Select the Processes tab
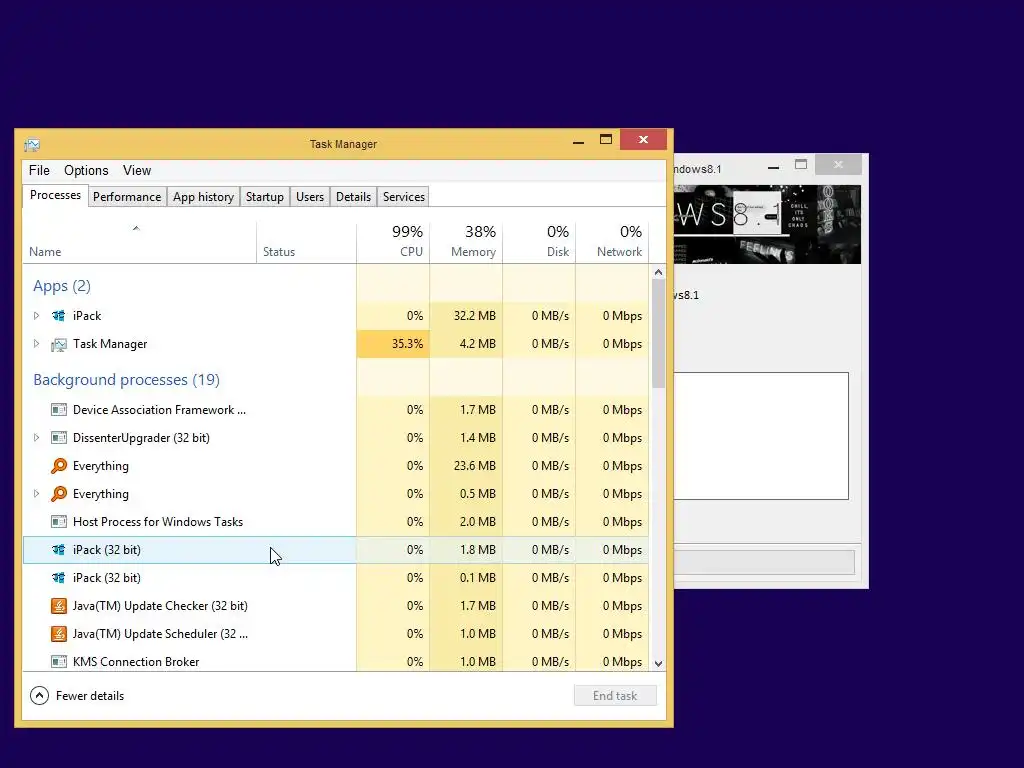1024x768 pixels. [x=56, y=195]
